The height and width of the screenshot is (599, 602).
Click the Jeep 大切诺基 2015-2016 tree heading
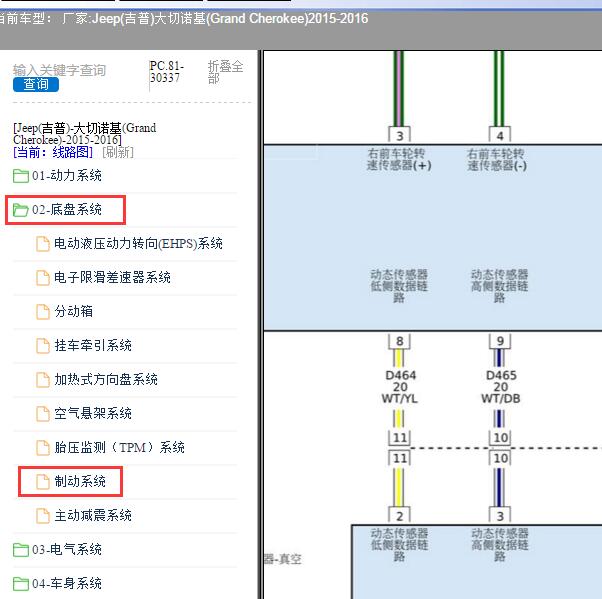click(84, 134)
